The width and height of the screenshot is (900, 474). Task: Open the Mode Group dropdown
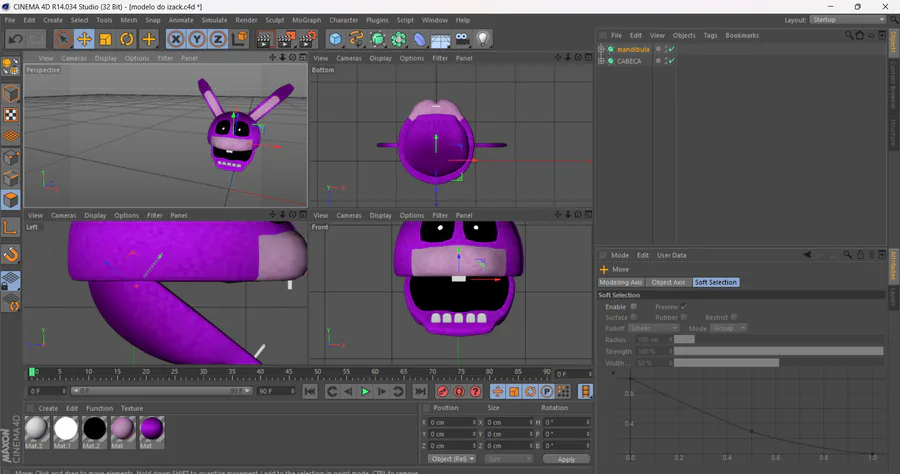[x=728, y=328]
